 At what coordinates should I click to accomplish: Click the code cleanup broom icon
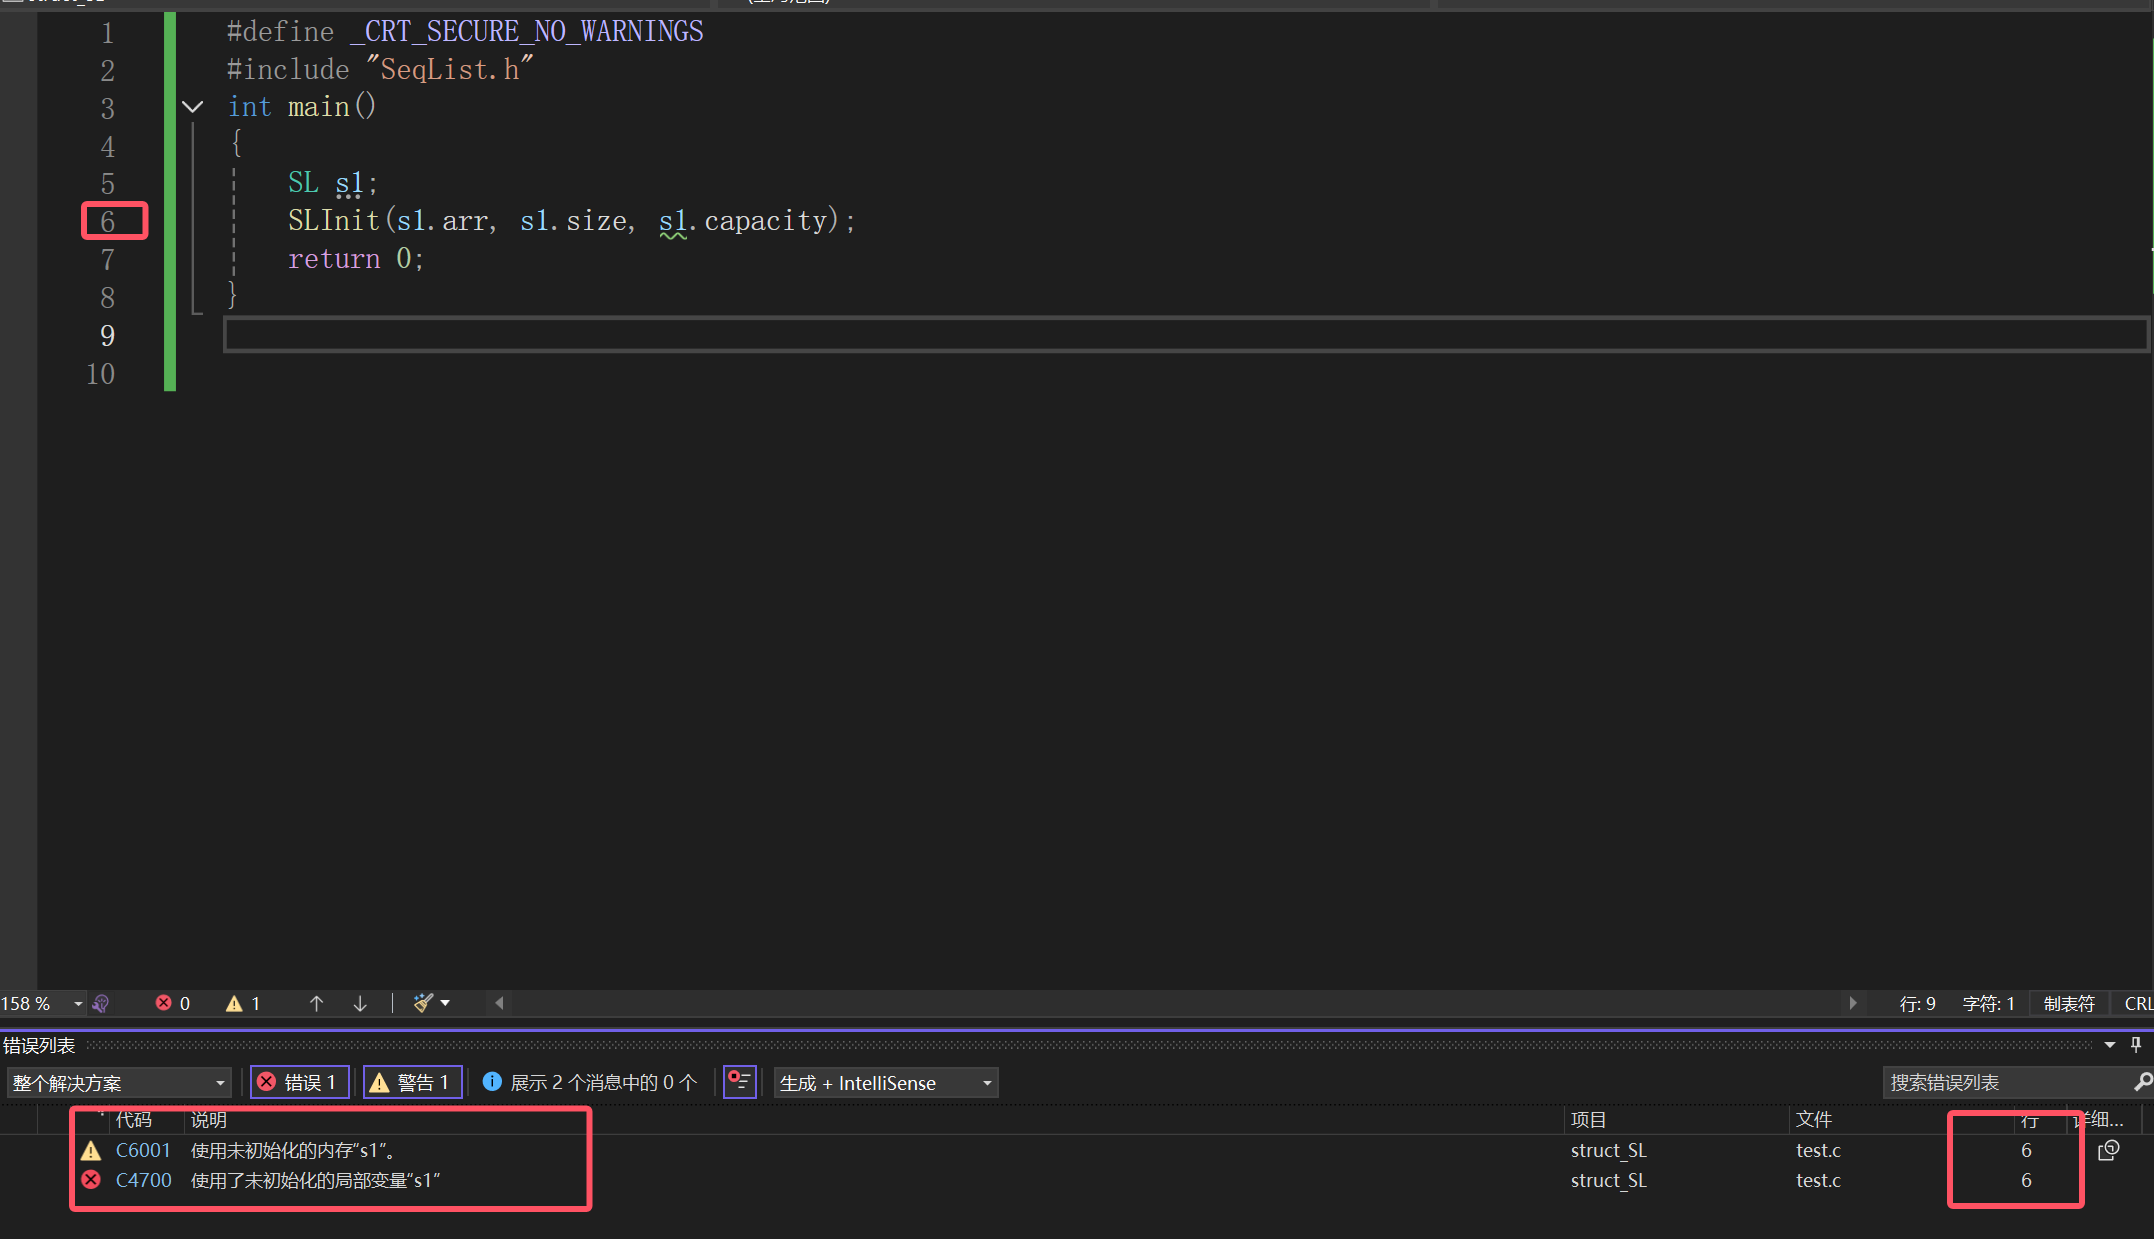[x=423, y=1003]
